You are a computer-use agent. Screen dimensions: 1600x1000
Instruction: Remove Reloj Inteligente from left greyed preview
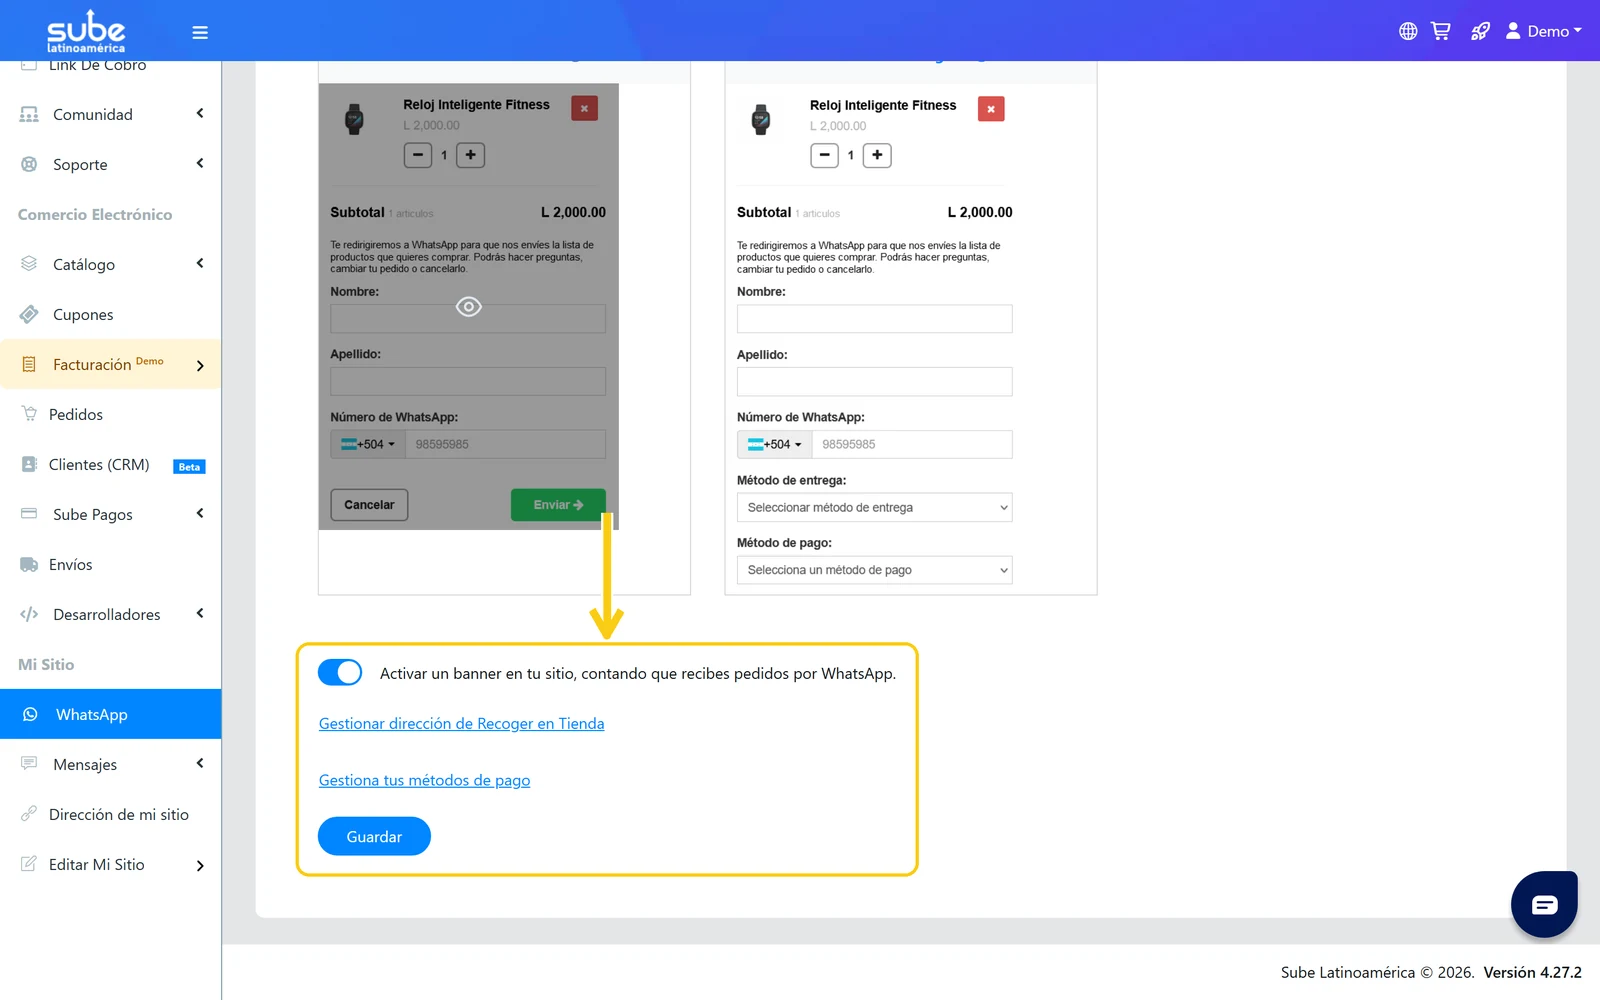584,108
